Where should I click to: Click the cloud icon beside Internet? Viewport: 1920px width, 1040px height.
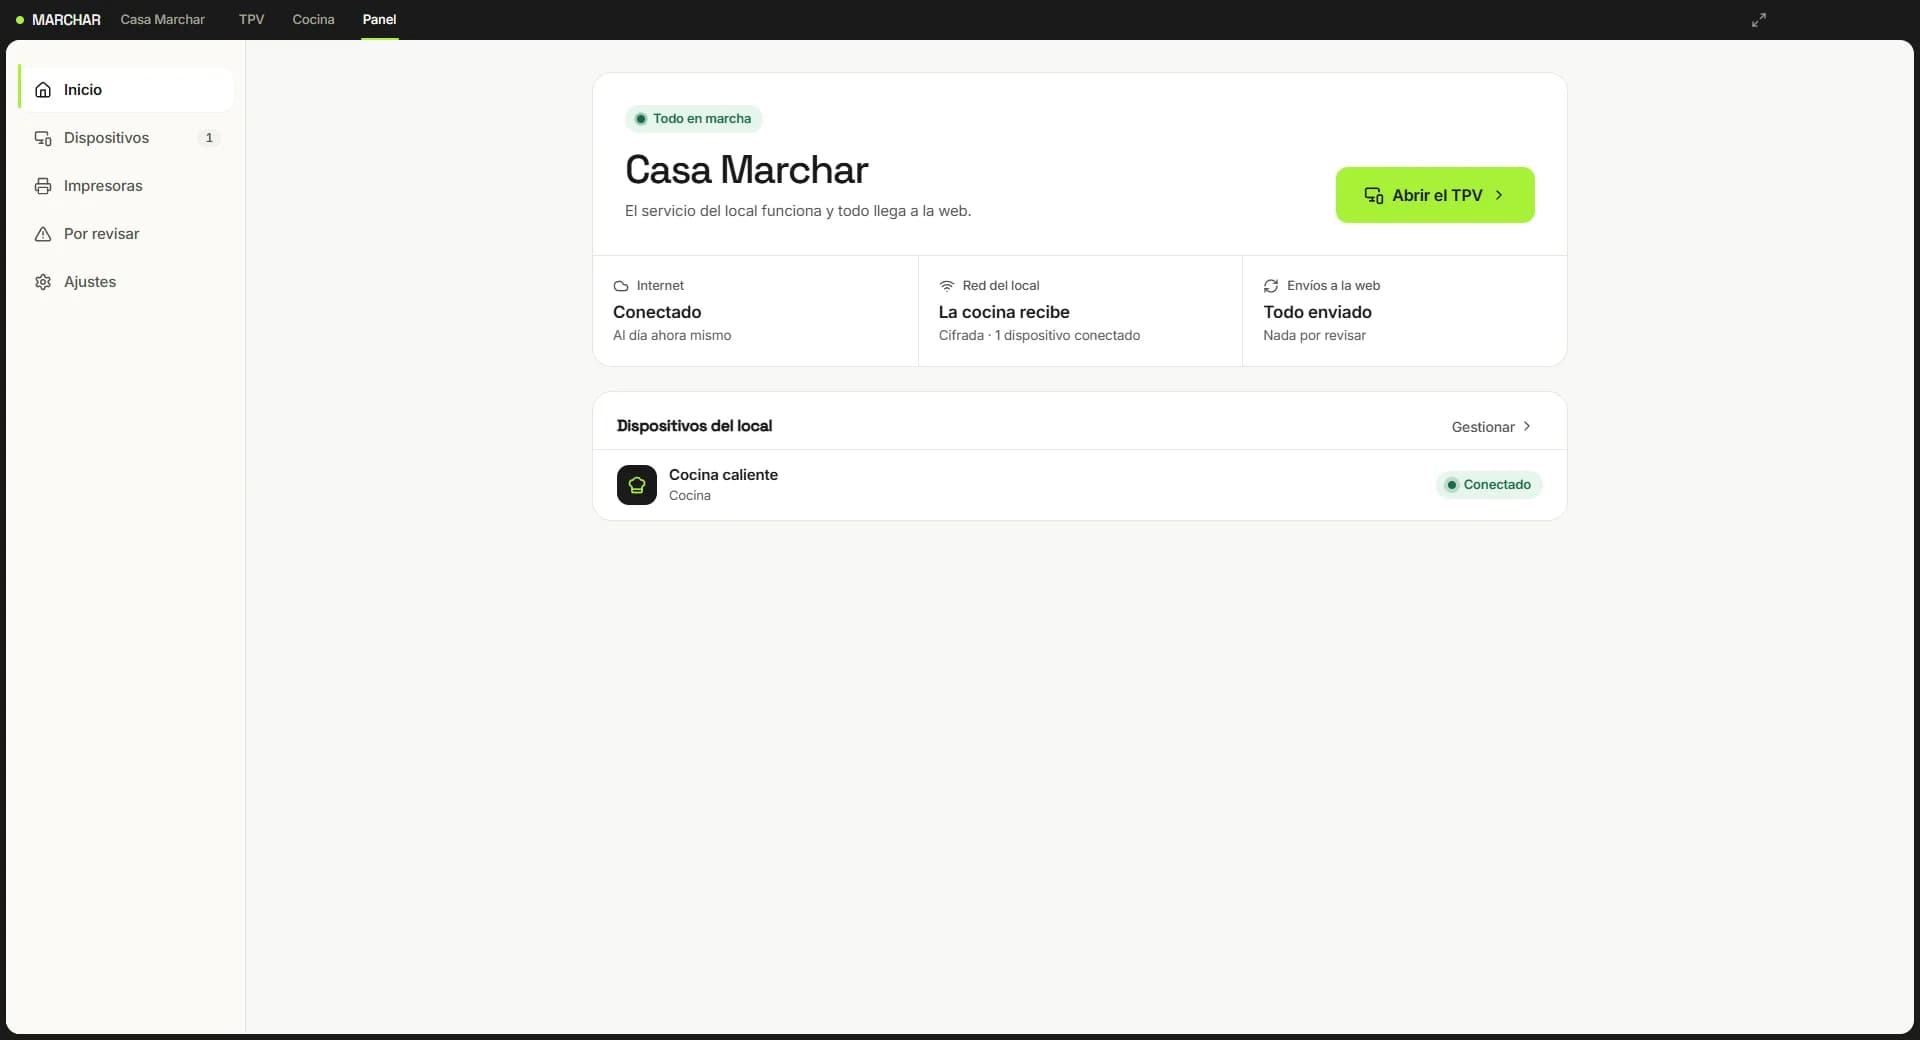pos(621,286)
